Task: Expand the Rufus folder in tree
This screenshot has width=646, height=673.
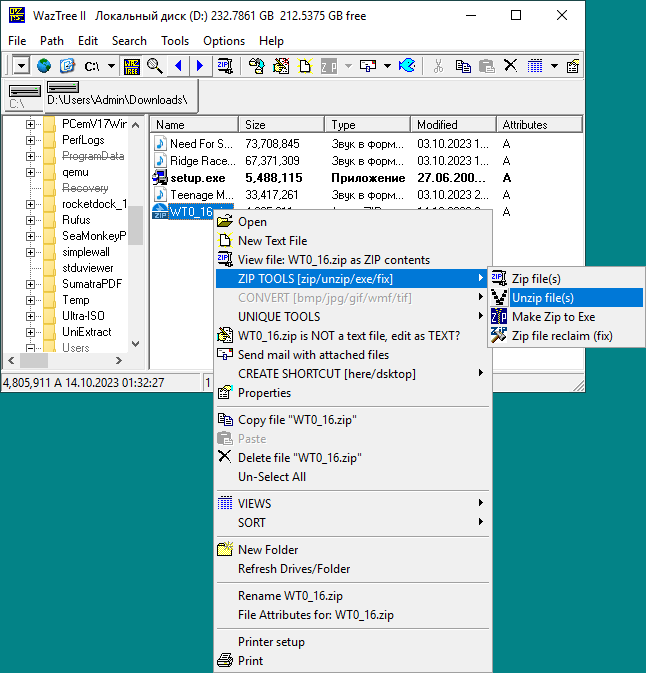Action: pos(30,220)
